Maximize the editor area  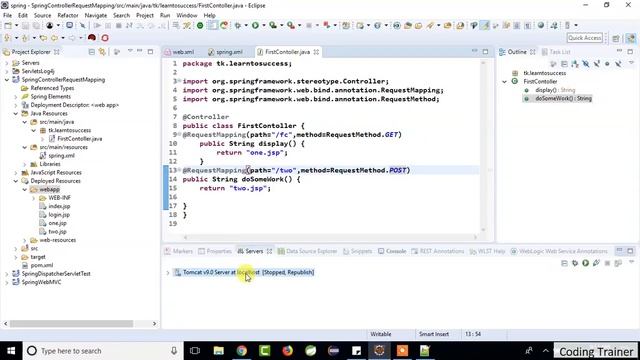pos(485,51)
